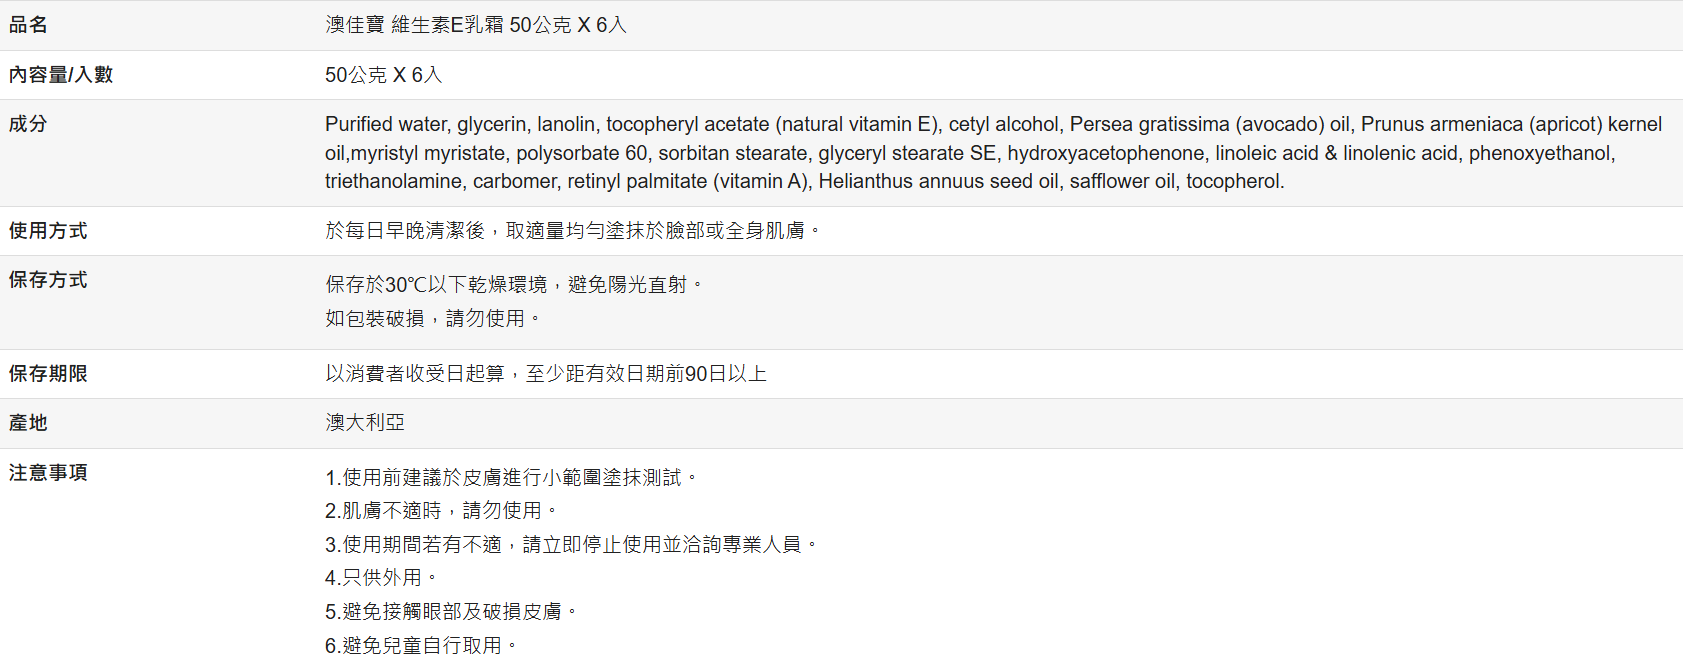Click note 6 避免兒童自行取用
The image size is (1684, 665).
(x=420, y=646)
